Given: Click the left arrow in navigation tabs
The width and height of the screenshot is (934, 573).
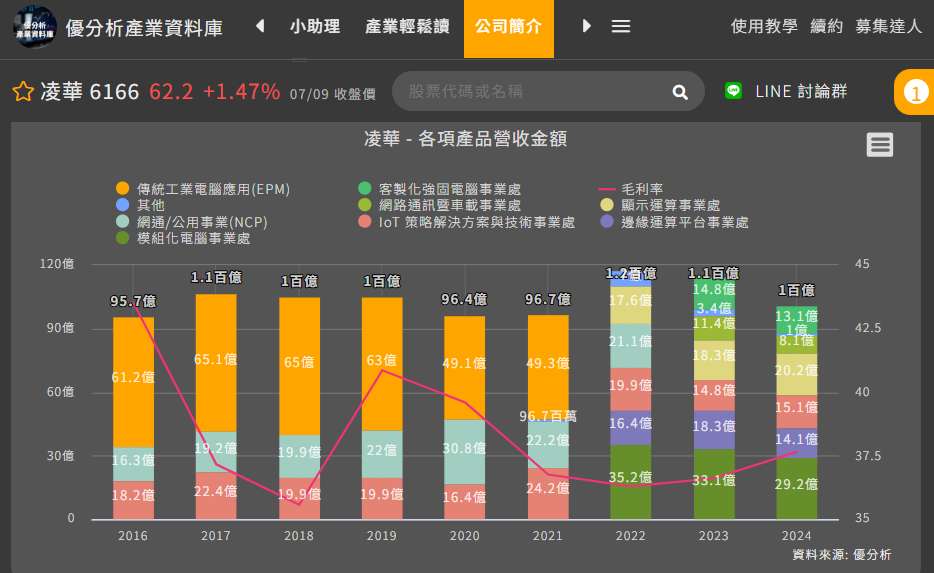Looking at the screenshot, I should click(260, 26).
